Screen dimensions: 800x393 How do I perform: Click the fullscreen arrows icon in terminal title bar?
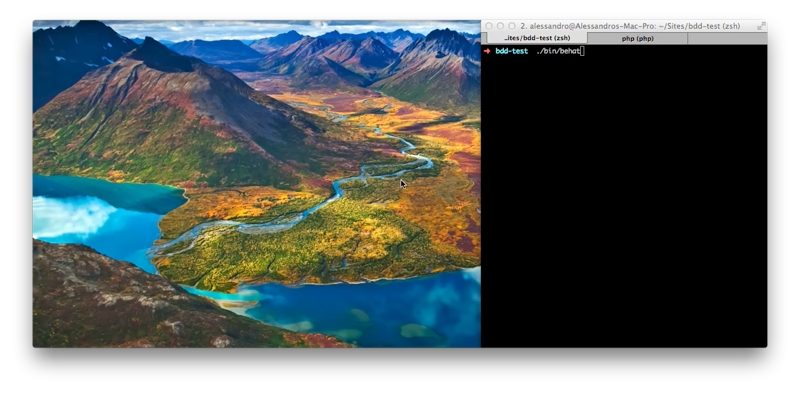[x=761, y=26]
